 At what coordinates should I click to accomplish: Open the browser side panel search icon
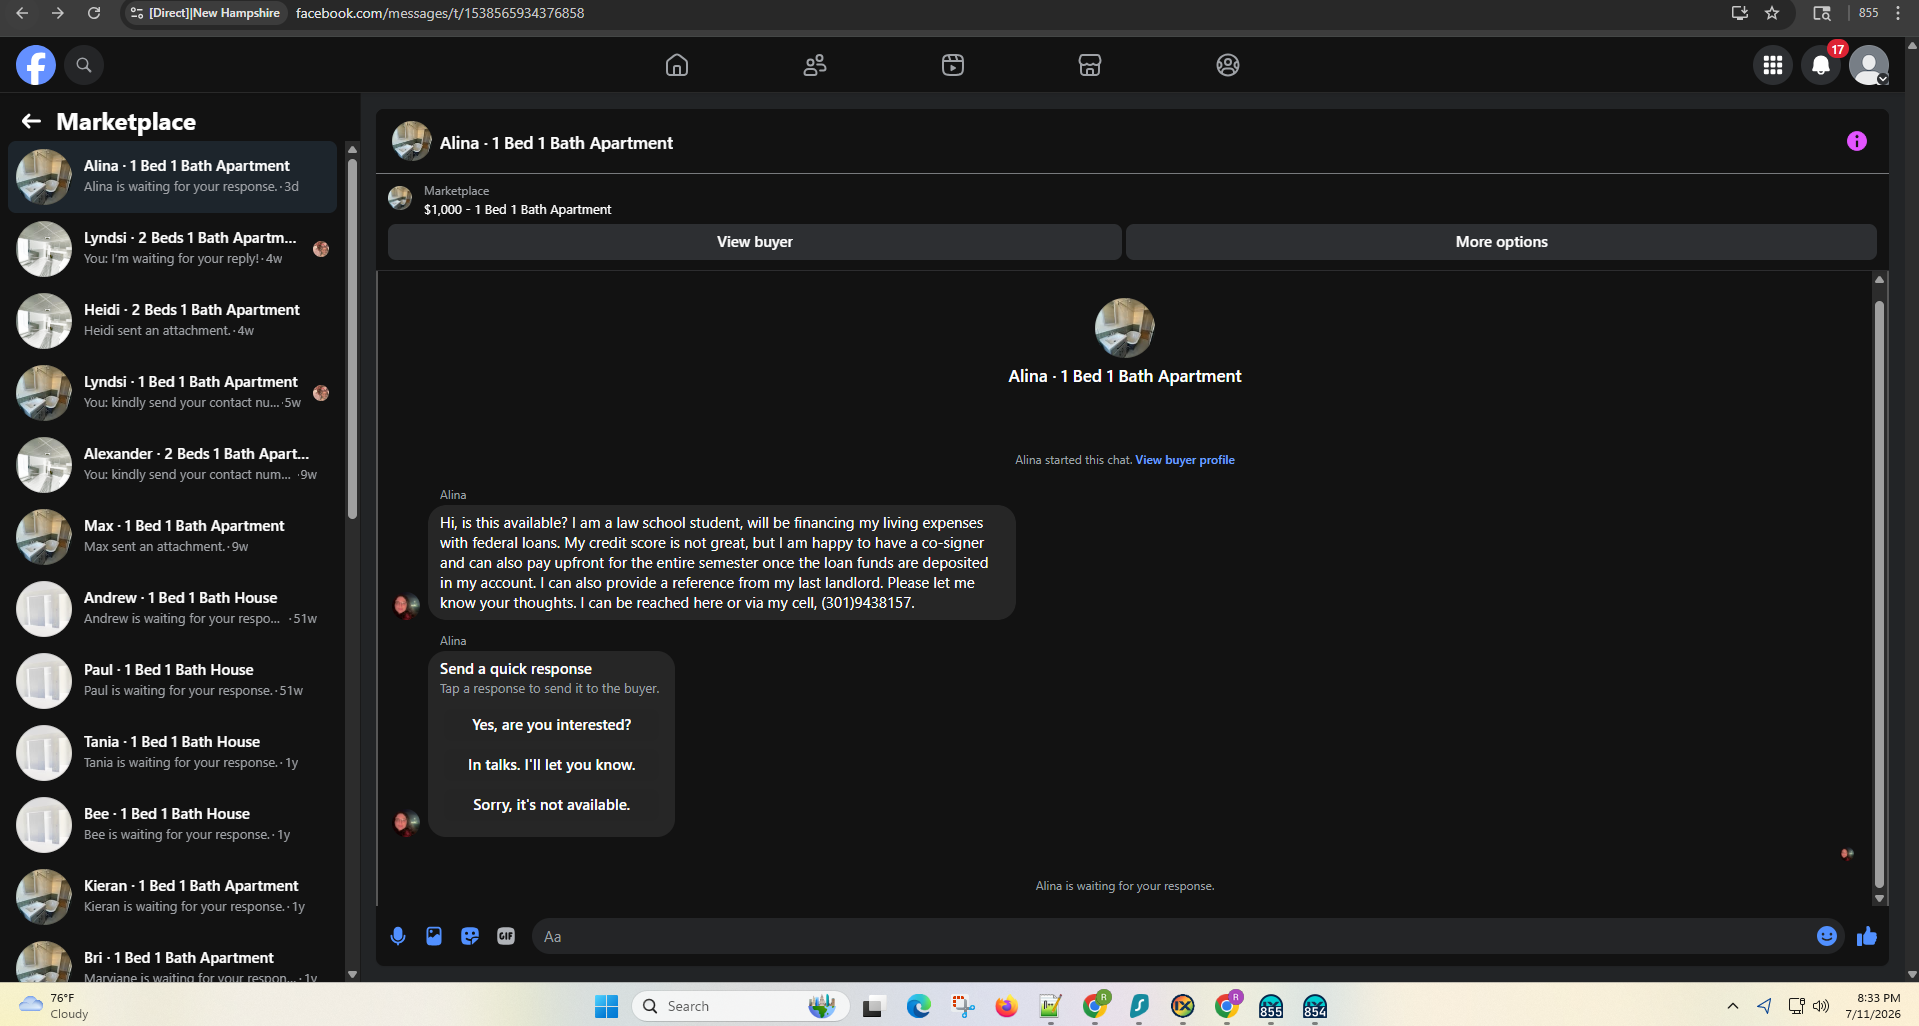pyautogui.click(x=1822, y=13)
